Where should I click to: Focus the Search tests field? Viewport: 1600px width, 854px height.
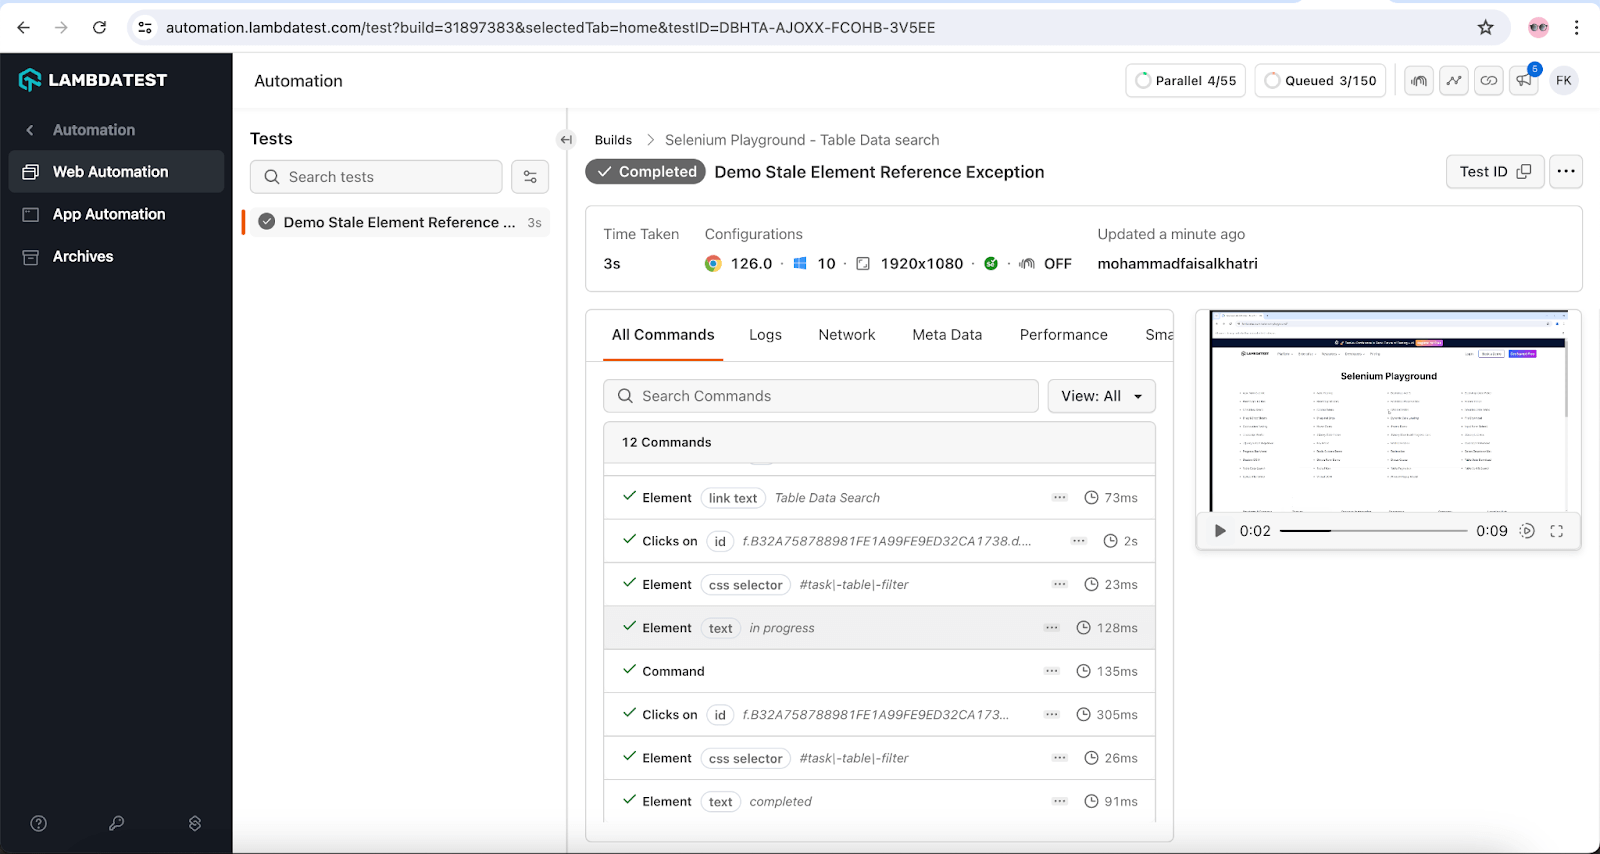[x=376, y=177]
